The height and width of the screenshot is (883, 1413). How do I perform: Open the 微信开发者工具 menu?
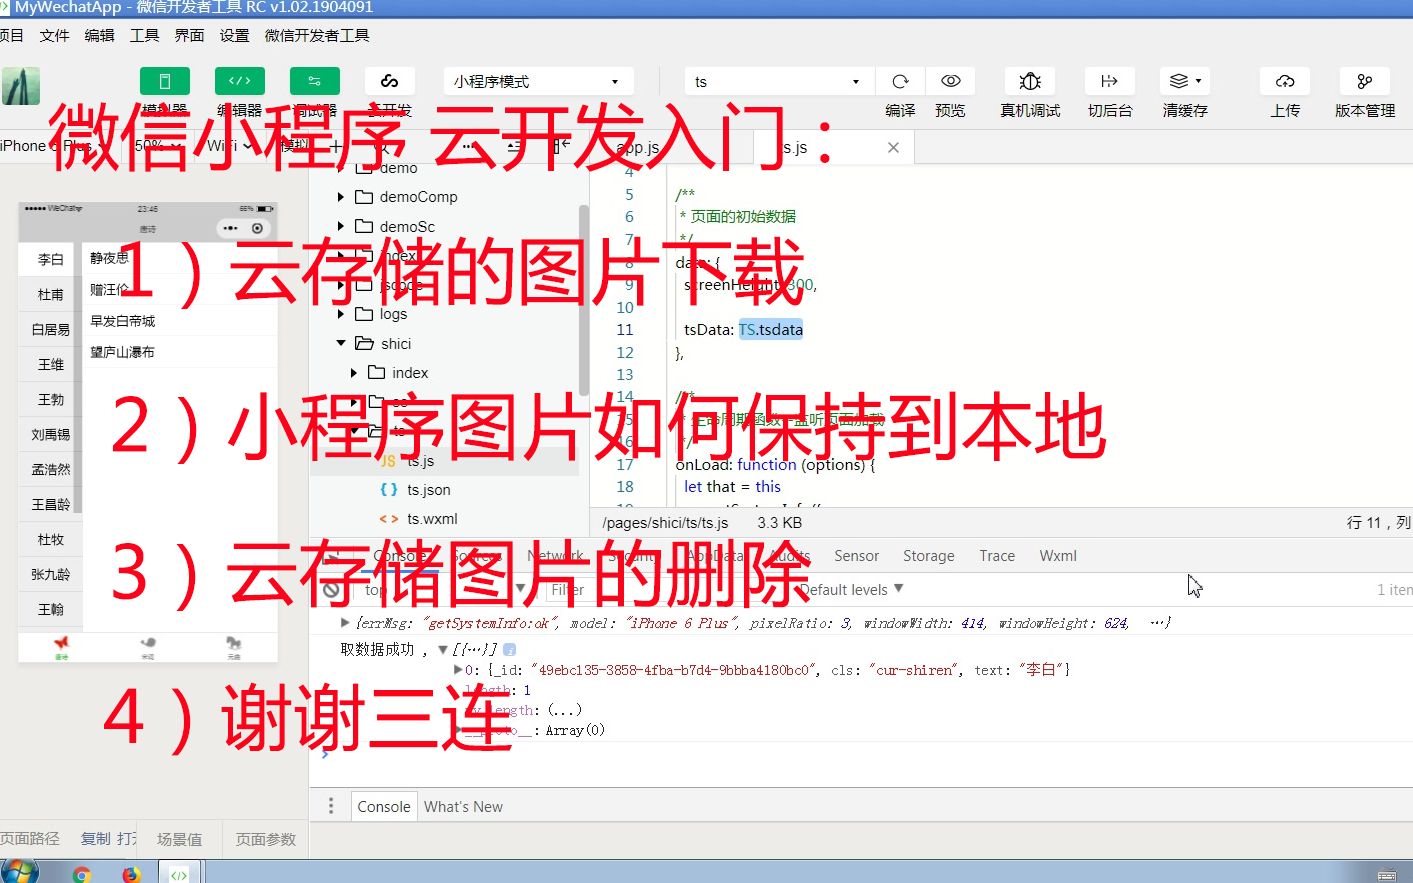pyautogui.click(x=317, y=35)
